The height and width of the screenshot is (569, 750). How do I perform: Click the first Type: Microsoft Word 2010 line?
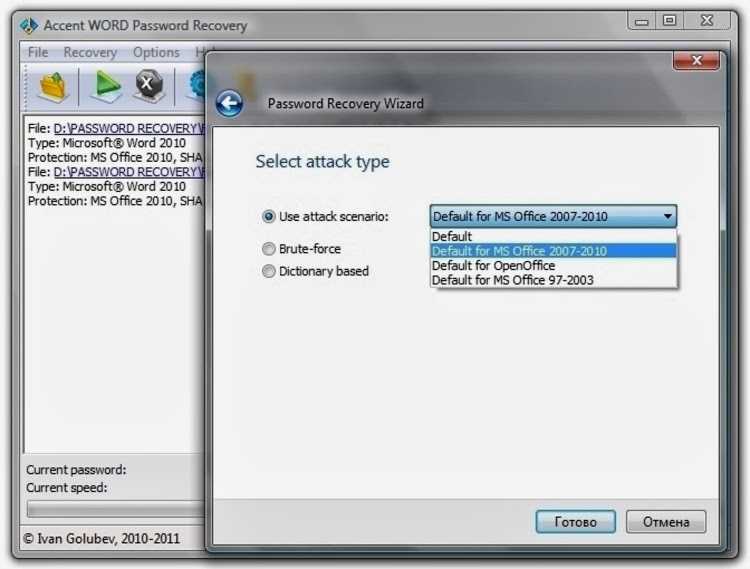[x=107, y=143]
